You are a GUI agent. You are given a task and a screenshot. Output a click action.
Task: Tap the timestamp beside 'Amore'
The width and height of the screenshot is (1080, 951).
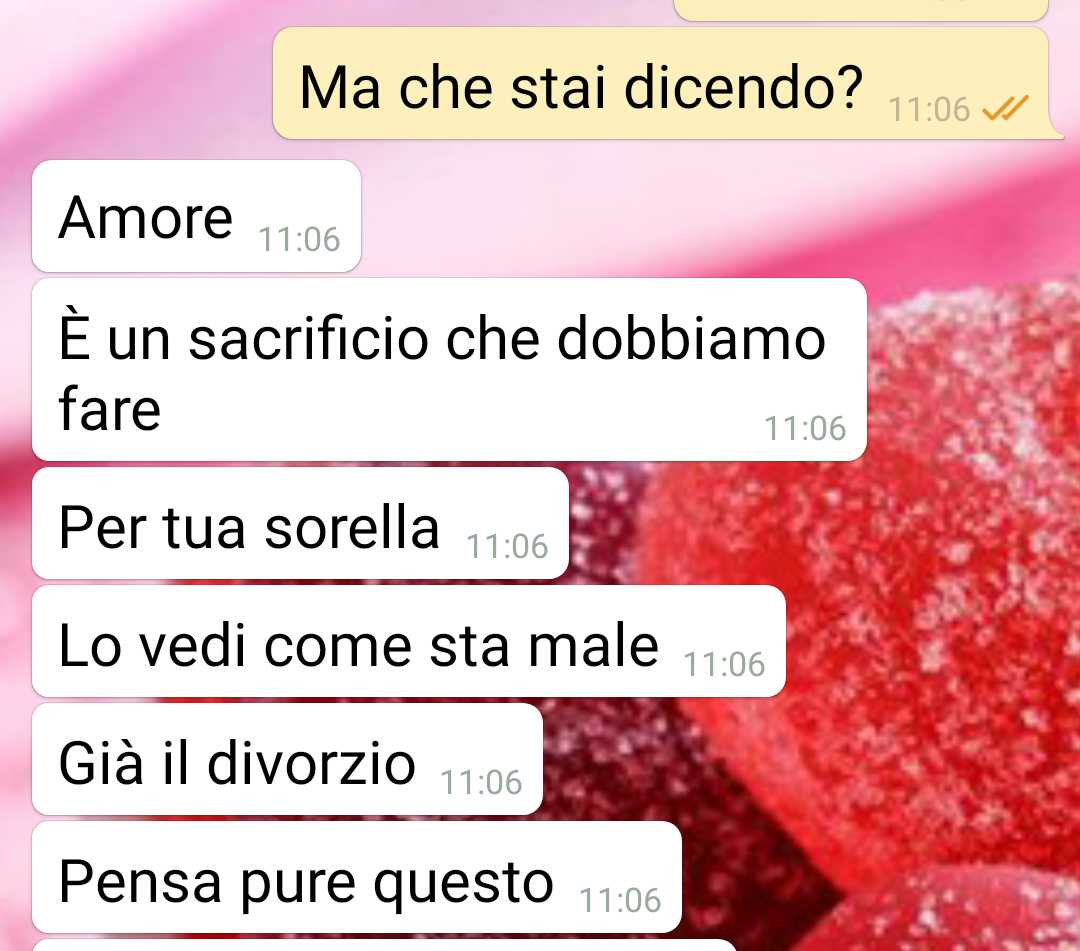[x=299, y=240]
